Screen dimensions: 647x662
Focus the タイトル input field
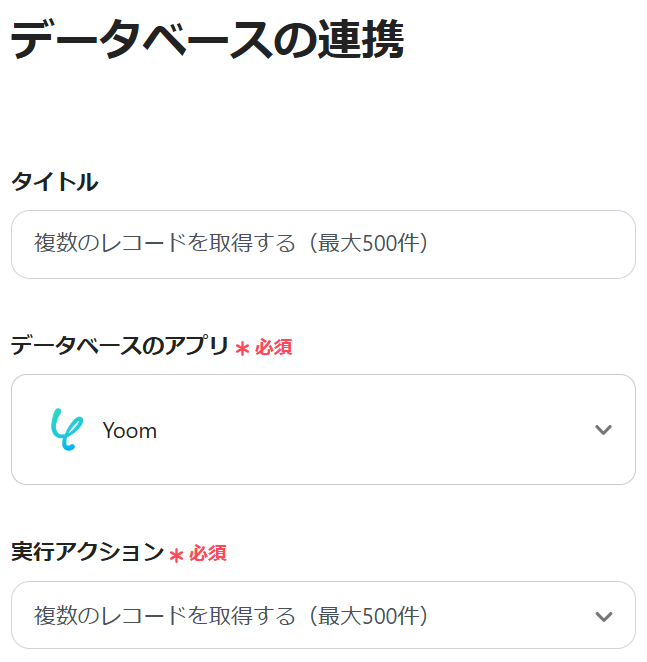coord(323,244)
